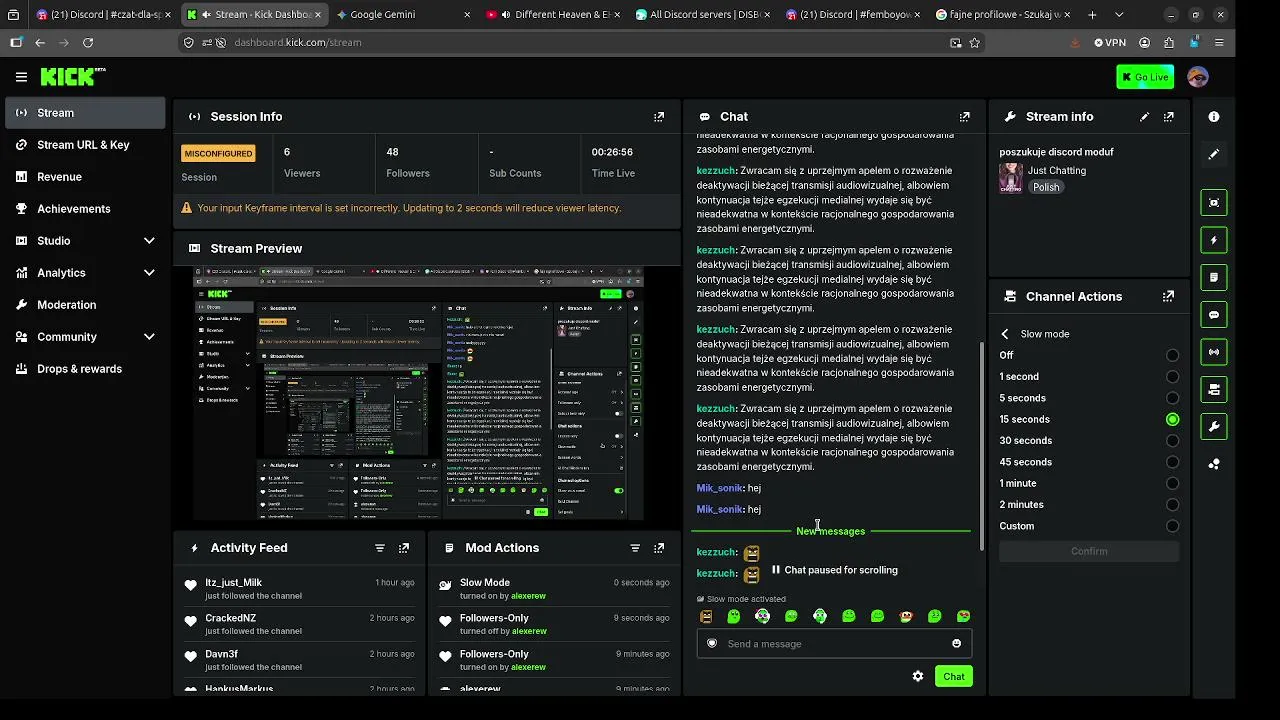This screenshot has width=1280, height=720.
Task: Open alexerew's profile in Slow Mode entry
Action: (x=528, y=596)
